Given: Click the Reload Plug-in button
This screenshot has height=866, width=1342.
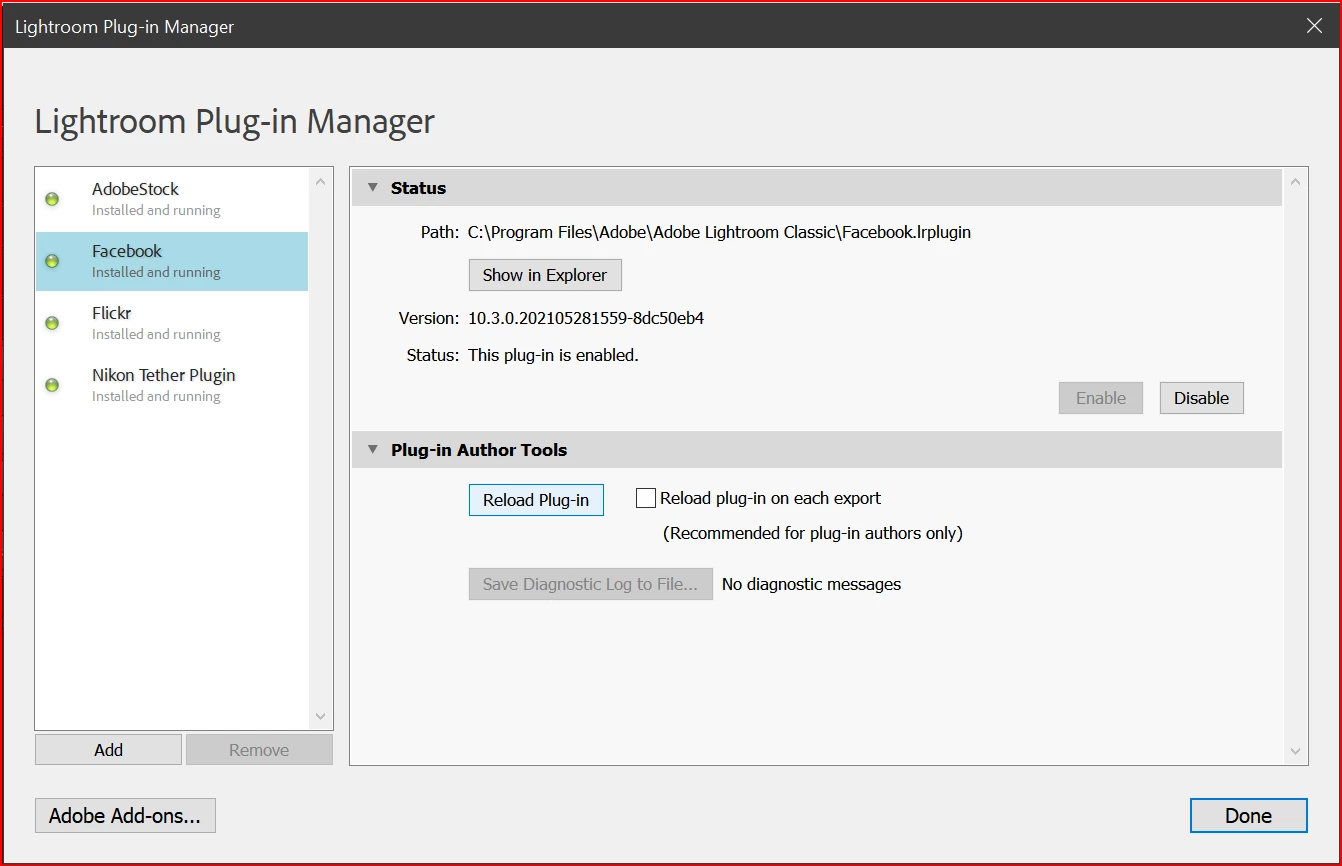Looking at the screenshot, I should (x=536, y=500).
